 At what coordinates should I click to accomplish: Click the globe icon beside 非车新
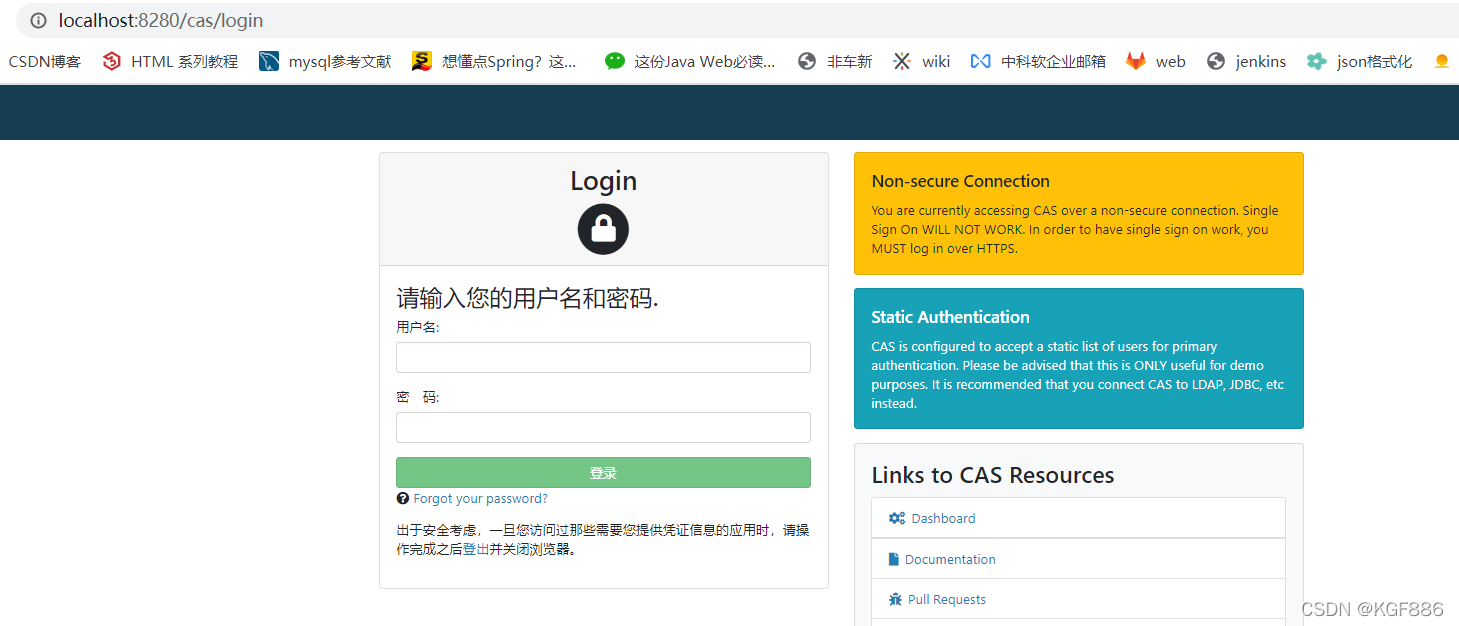[x=807, y=61]
